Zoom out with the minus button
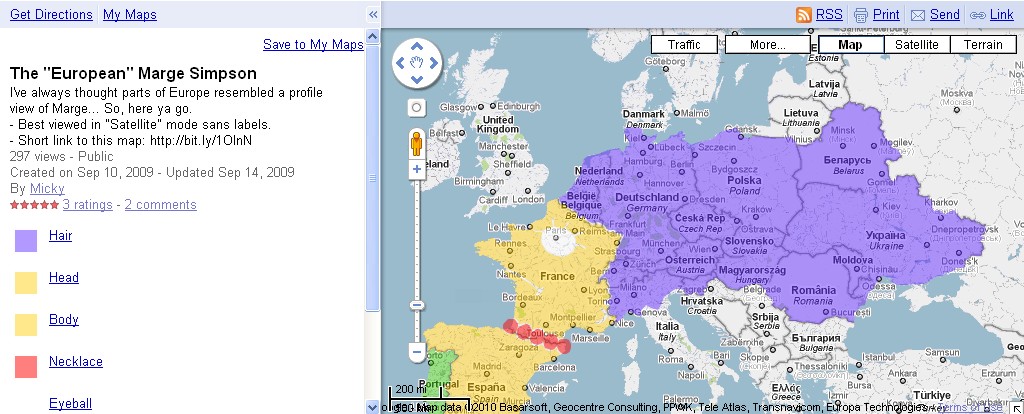 pyautogui.click(x=417, y=353)
